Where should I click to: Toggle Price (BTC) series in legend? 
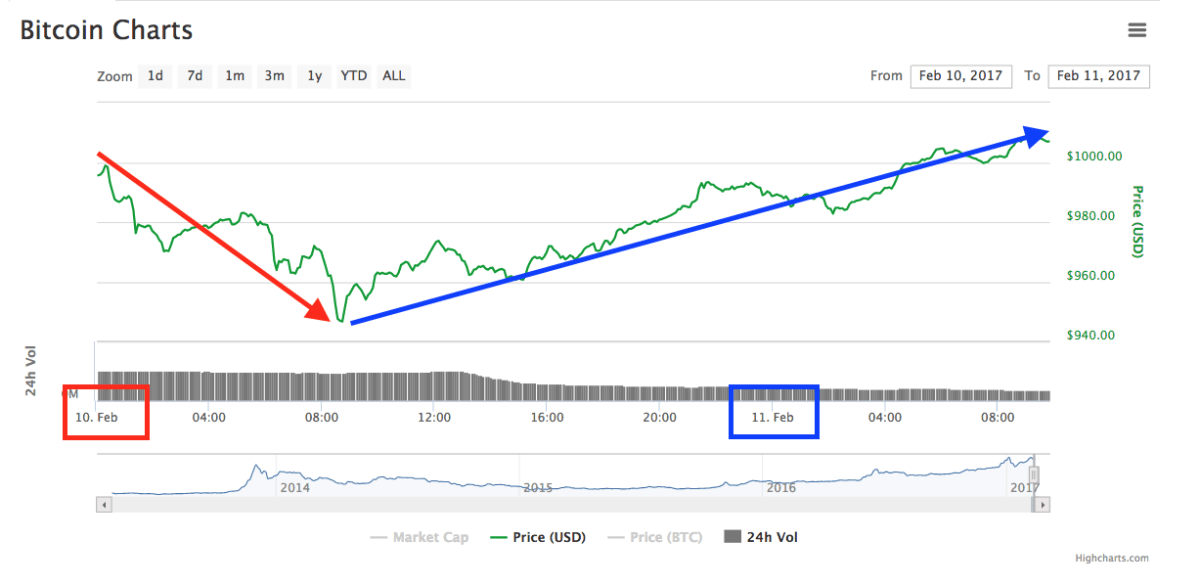[655, 537]
